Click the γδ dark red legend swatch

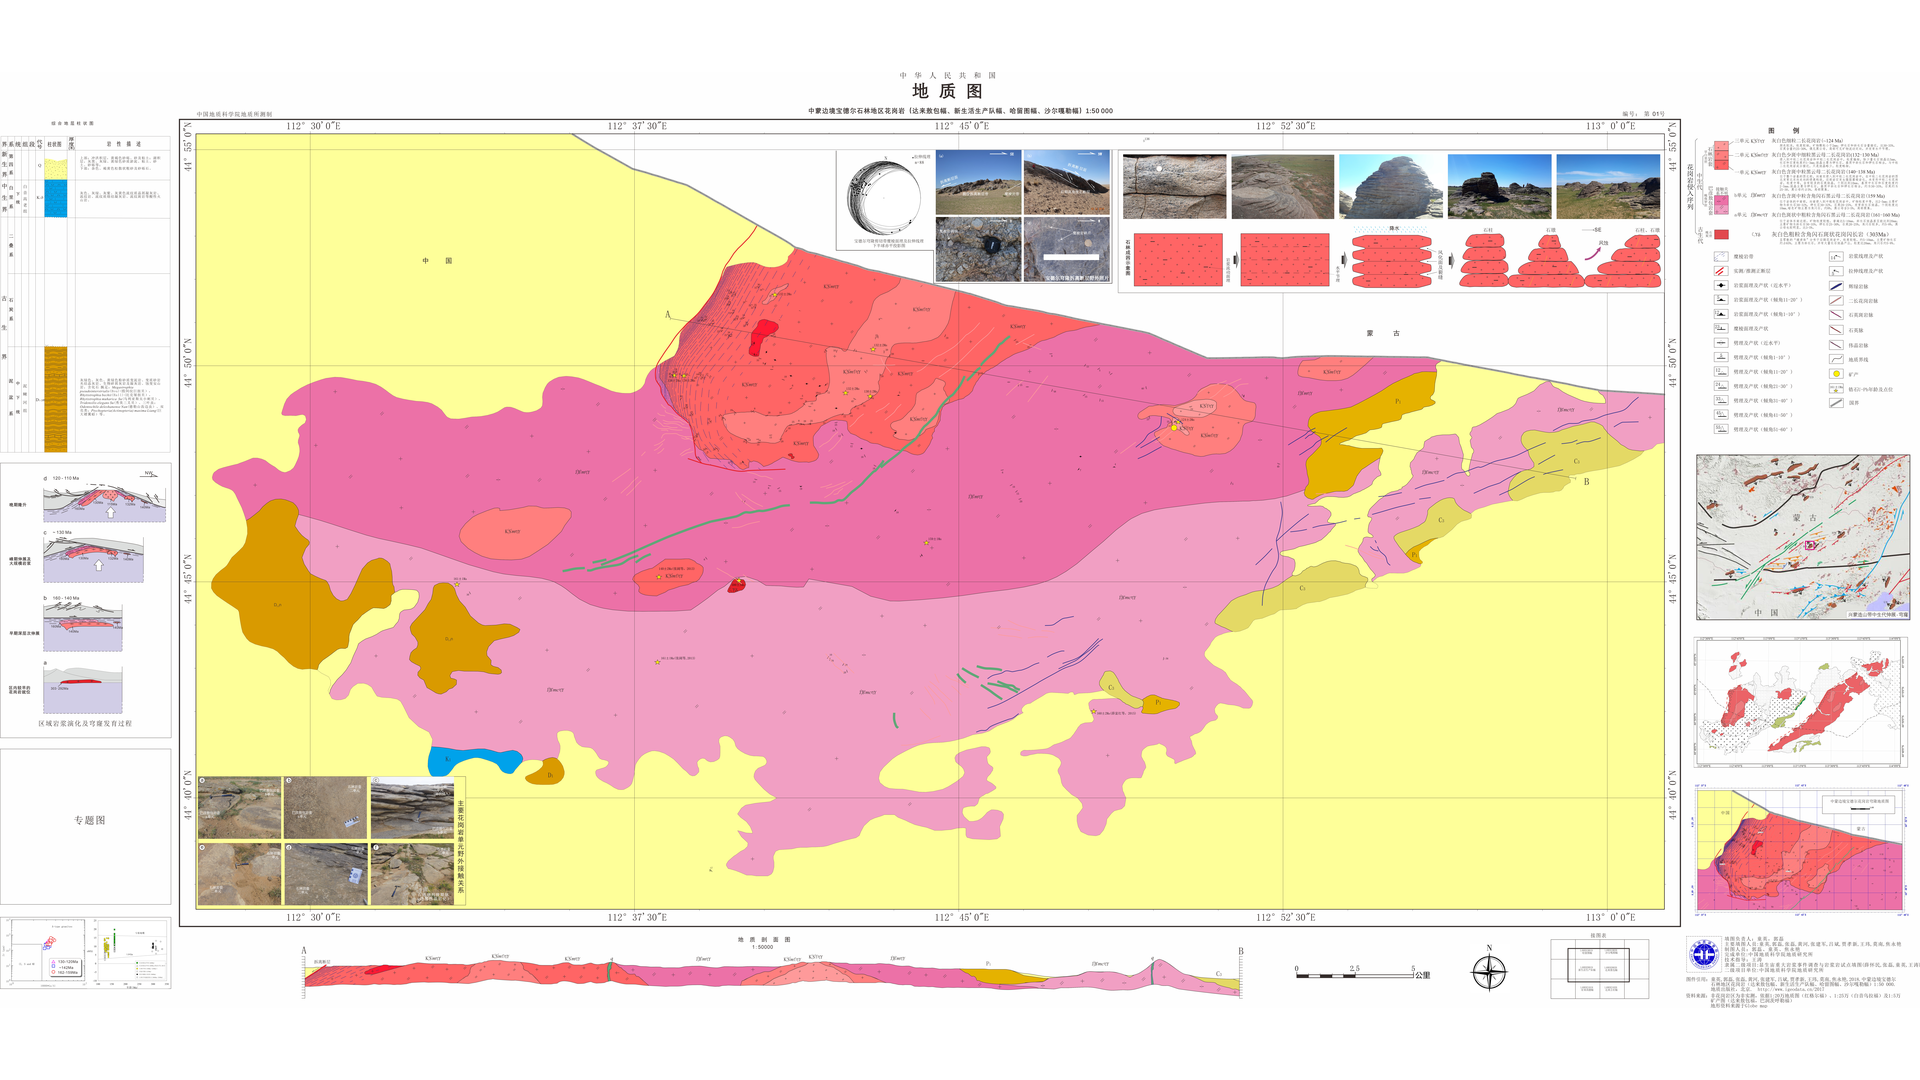coord(1721,235)
